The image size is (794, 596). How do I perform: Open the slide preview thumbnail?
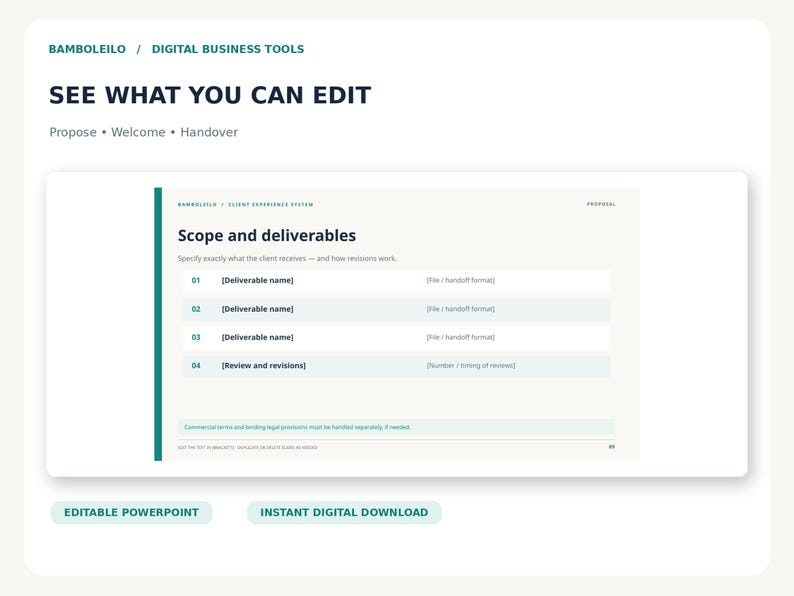coord(397,324)
